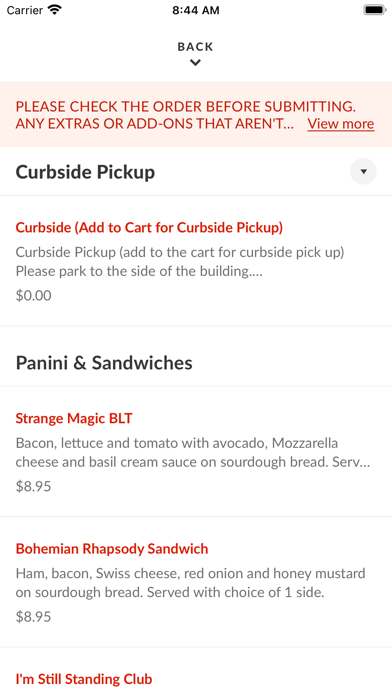Image resolution: width=392 pixels, height=696 pixels.
Task: Tap the Strange Magic BLT description text
Action: tap(193, 452)
